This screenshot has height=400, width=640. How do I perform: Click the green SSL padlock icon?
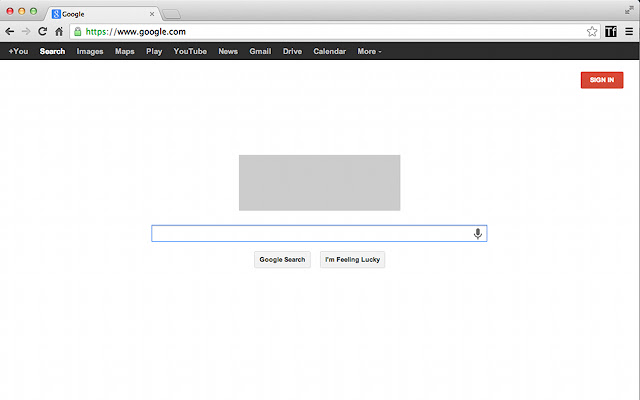(78, 31)
